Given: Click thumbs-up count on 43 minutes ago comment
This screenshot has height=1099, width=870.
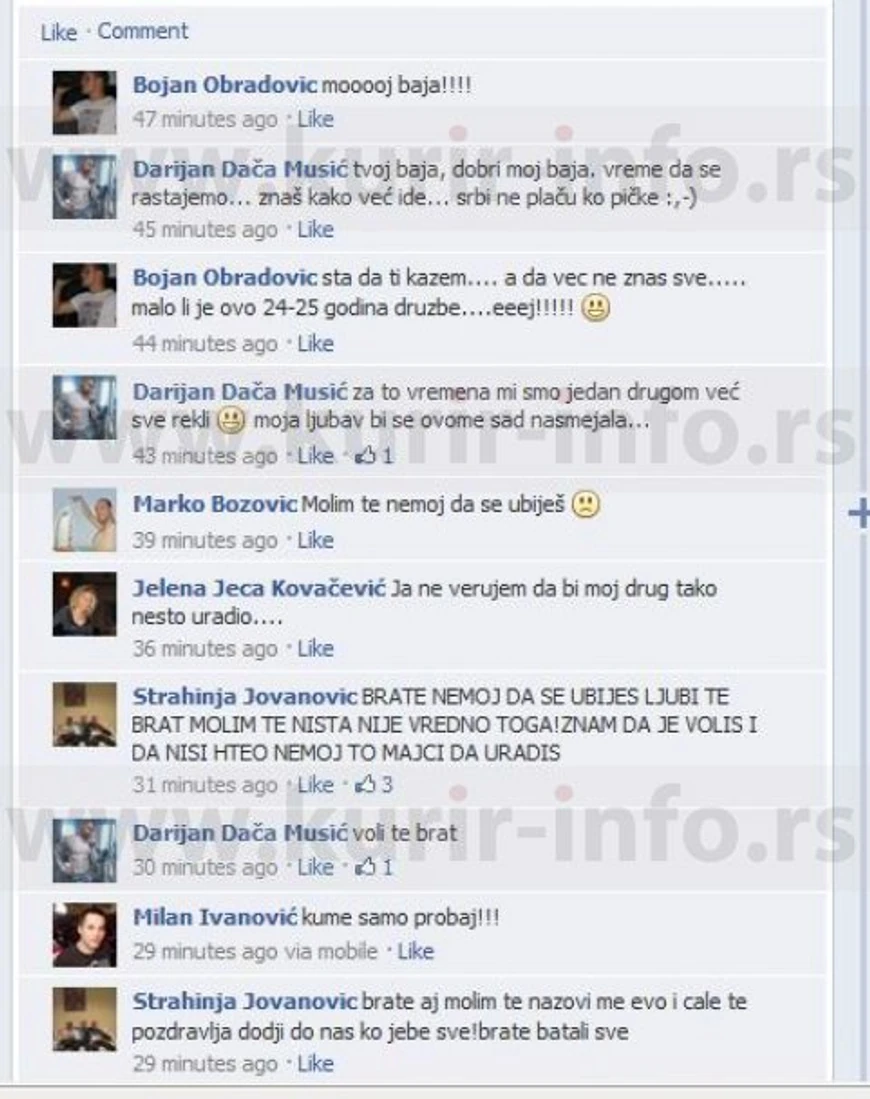Looking at the screenshot, I should pyautogui.click(x=387, y=456).
